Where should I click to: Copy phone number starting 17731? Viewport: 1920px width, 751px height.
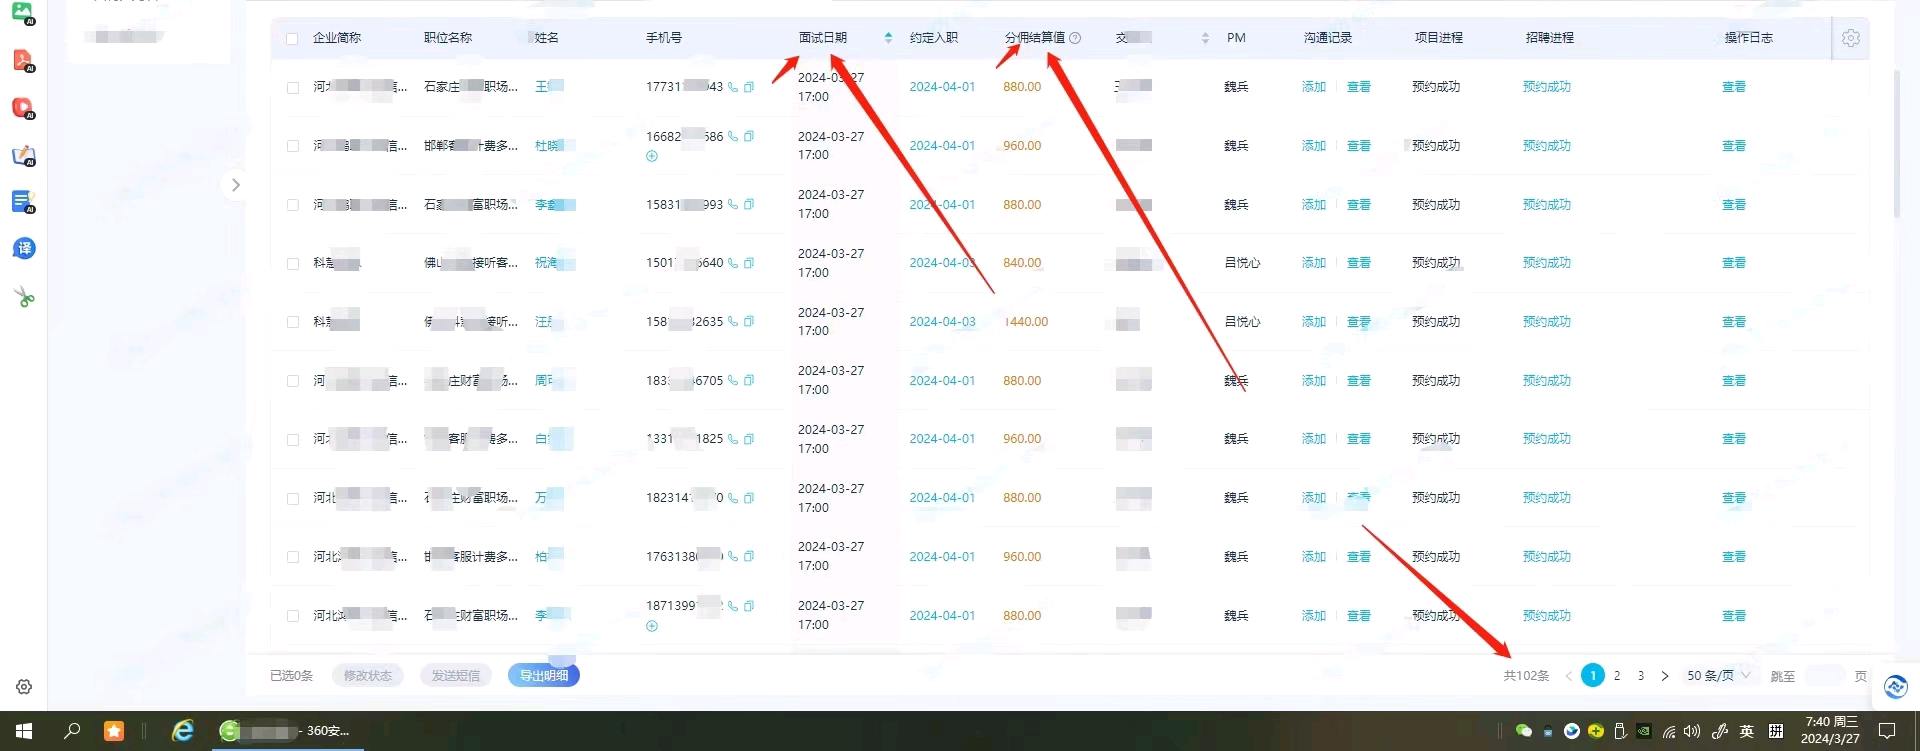point(749,87)
